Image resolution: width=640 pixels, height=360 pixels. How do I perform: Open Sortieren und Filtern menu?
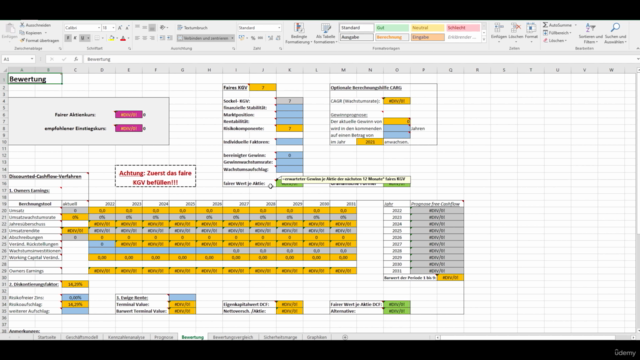[x=590, y=33]
